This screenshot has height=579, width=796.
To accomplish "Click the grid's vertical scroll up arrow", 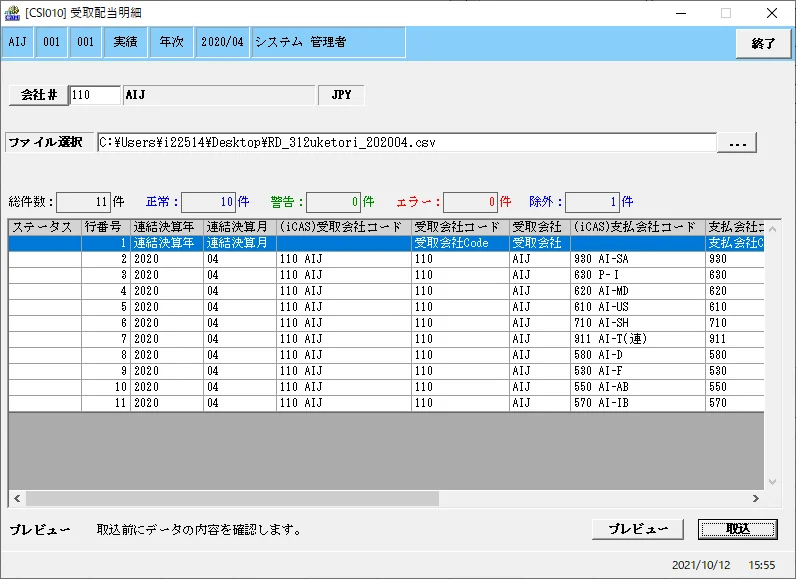I will (x=772, y=229).
